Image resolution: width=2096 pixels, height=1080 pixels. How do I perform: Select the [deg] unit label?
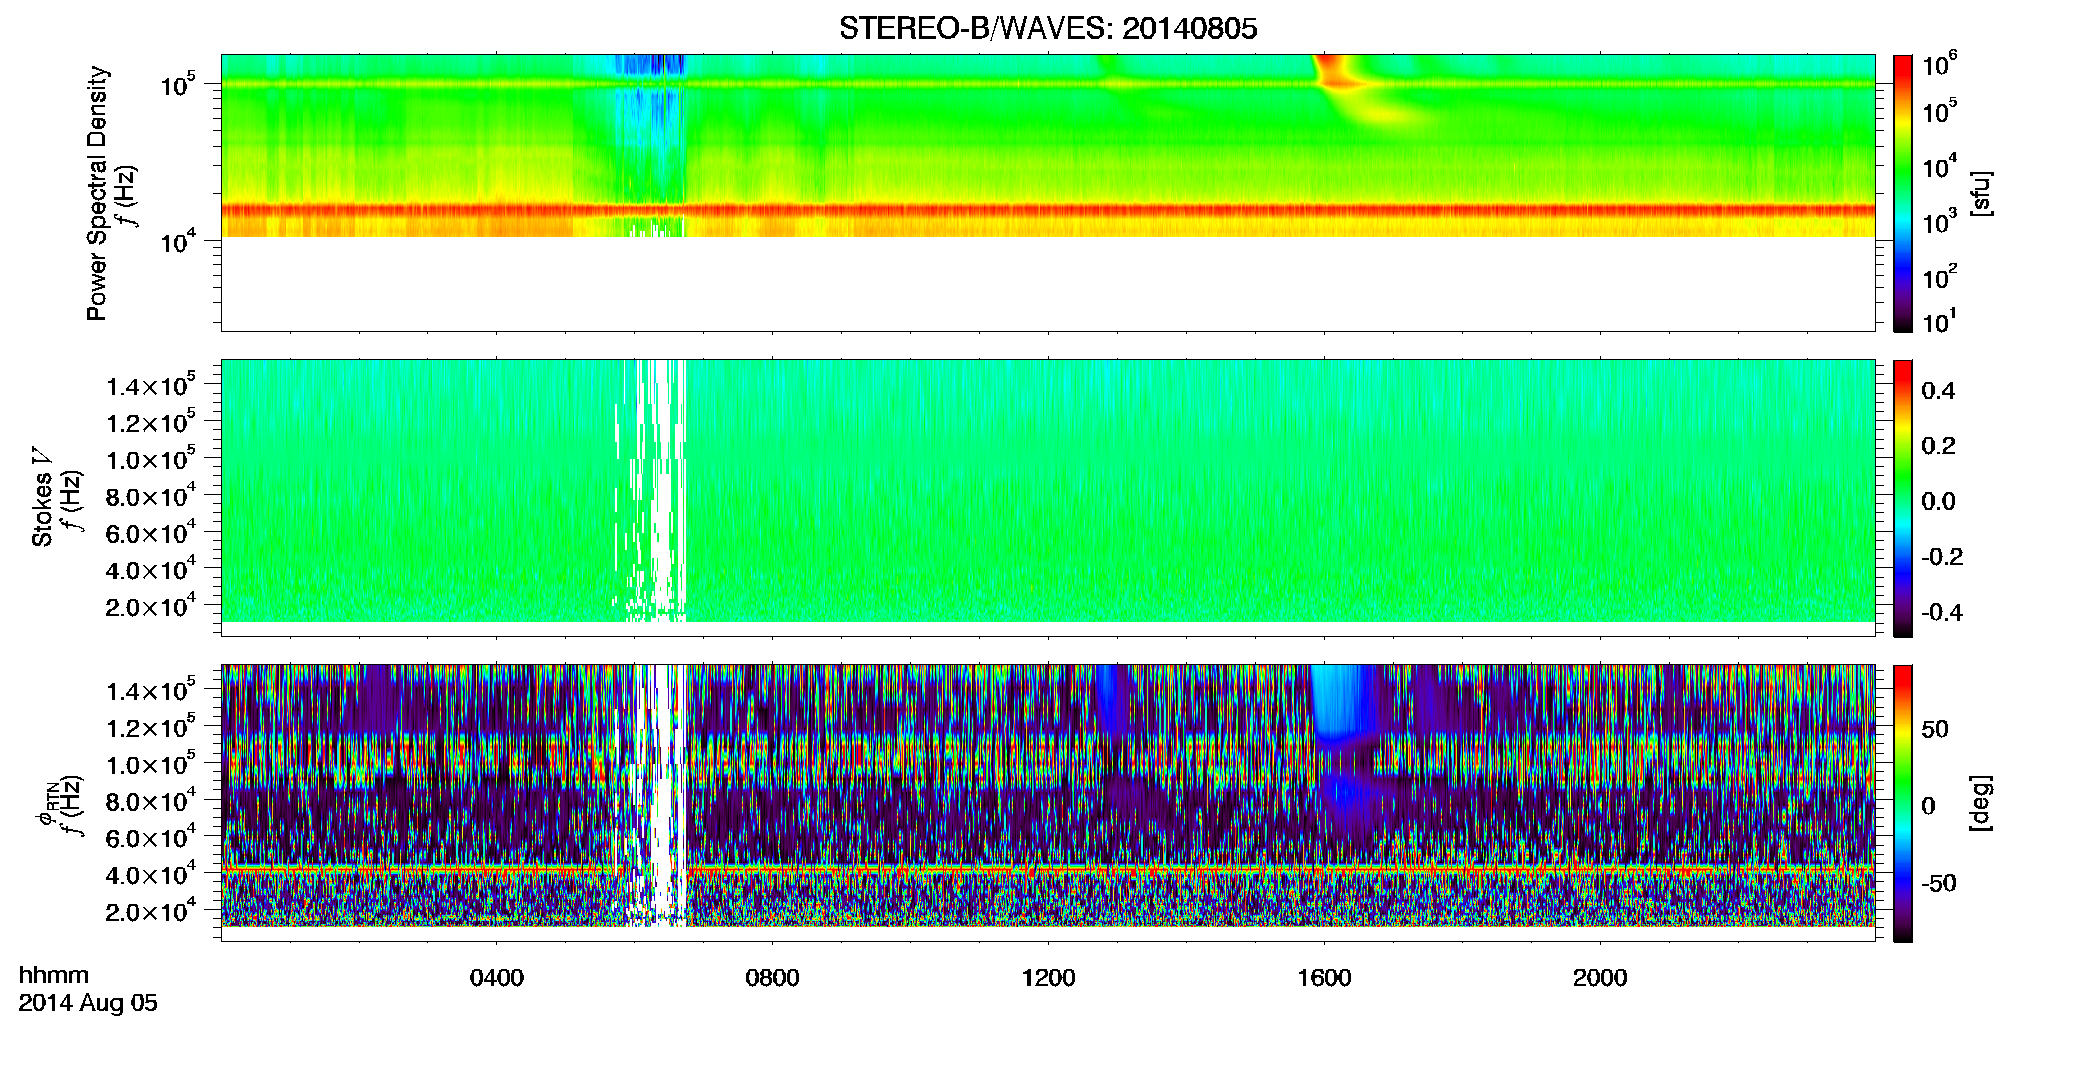1980,803
